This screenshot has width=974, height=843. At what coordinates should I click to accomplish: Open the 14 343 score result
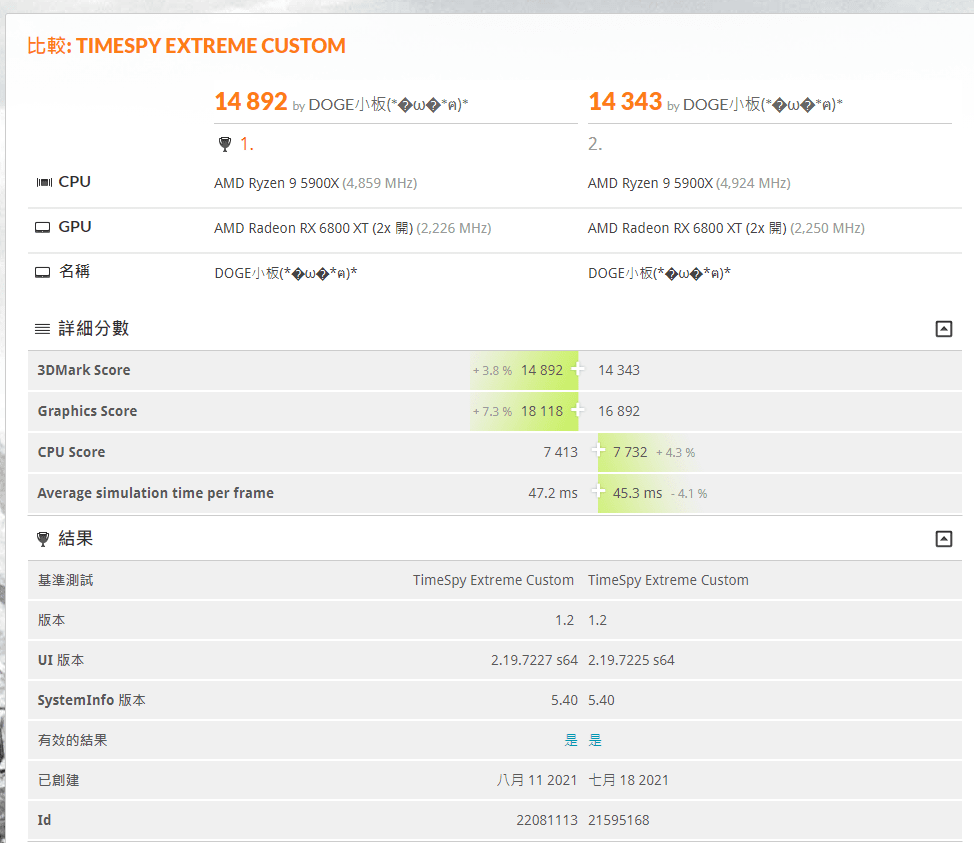point(625,101)
